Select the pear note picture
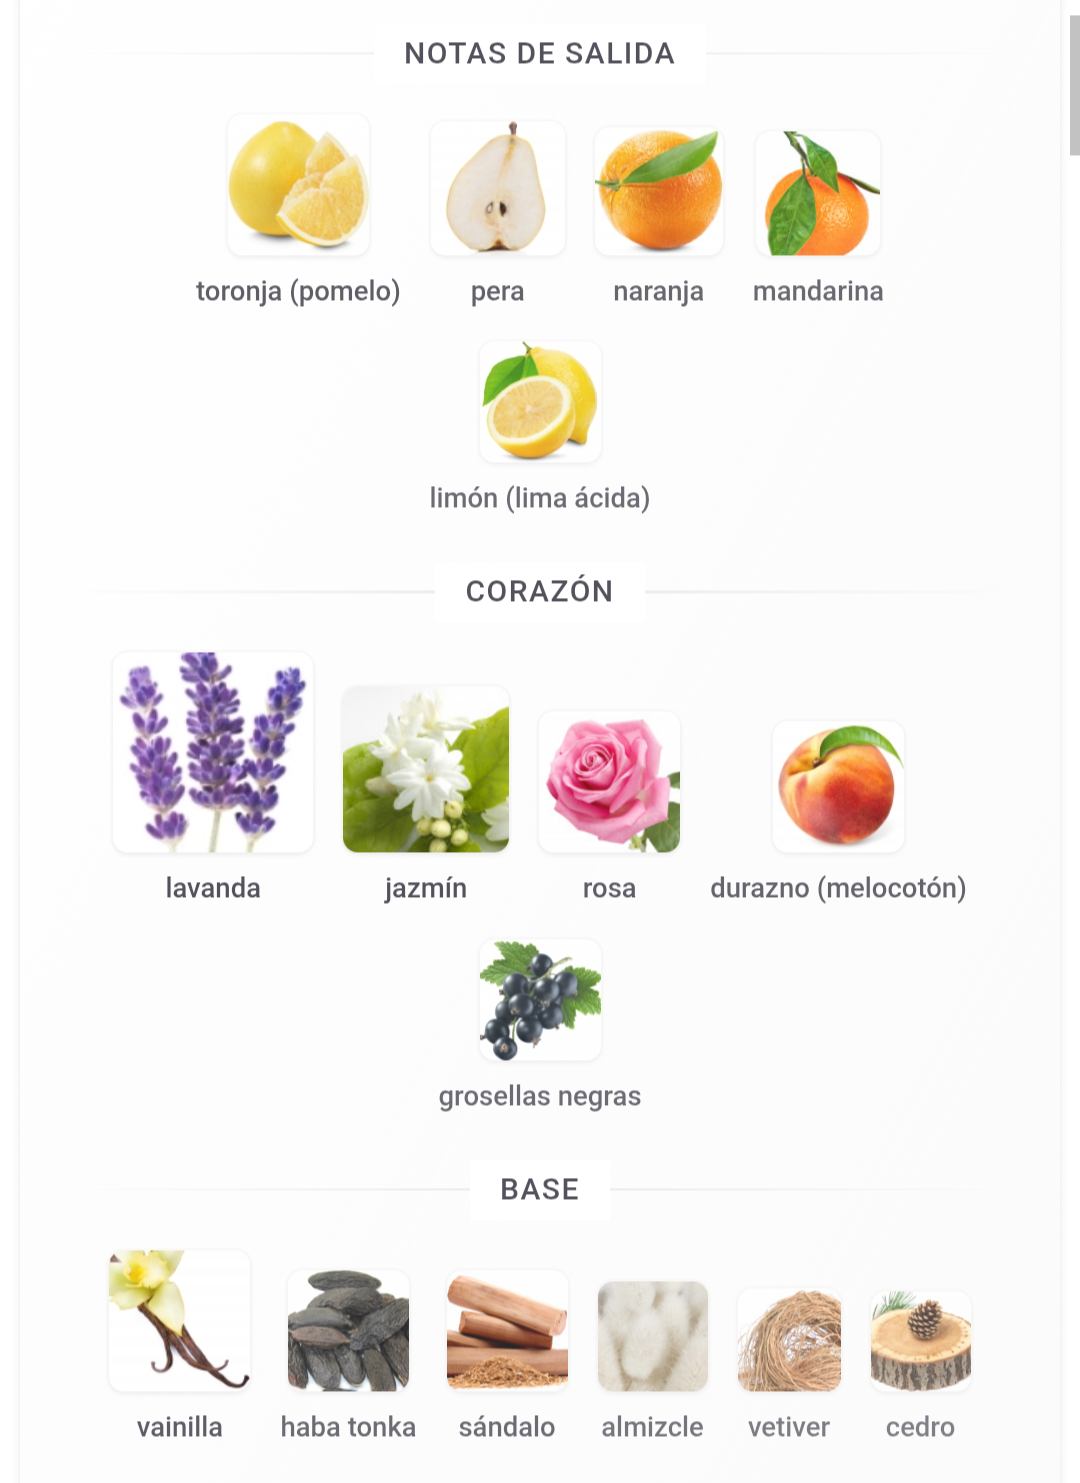The height and width of the screenshot is (1483, 1080). coord(498,188)
